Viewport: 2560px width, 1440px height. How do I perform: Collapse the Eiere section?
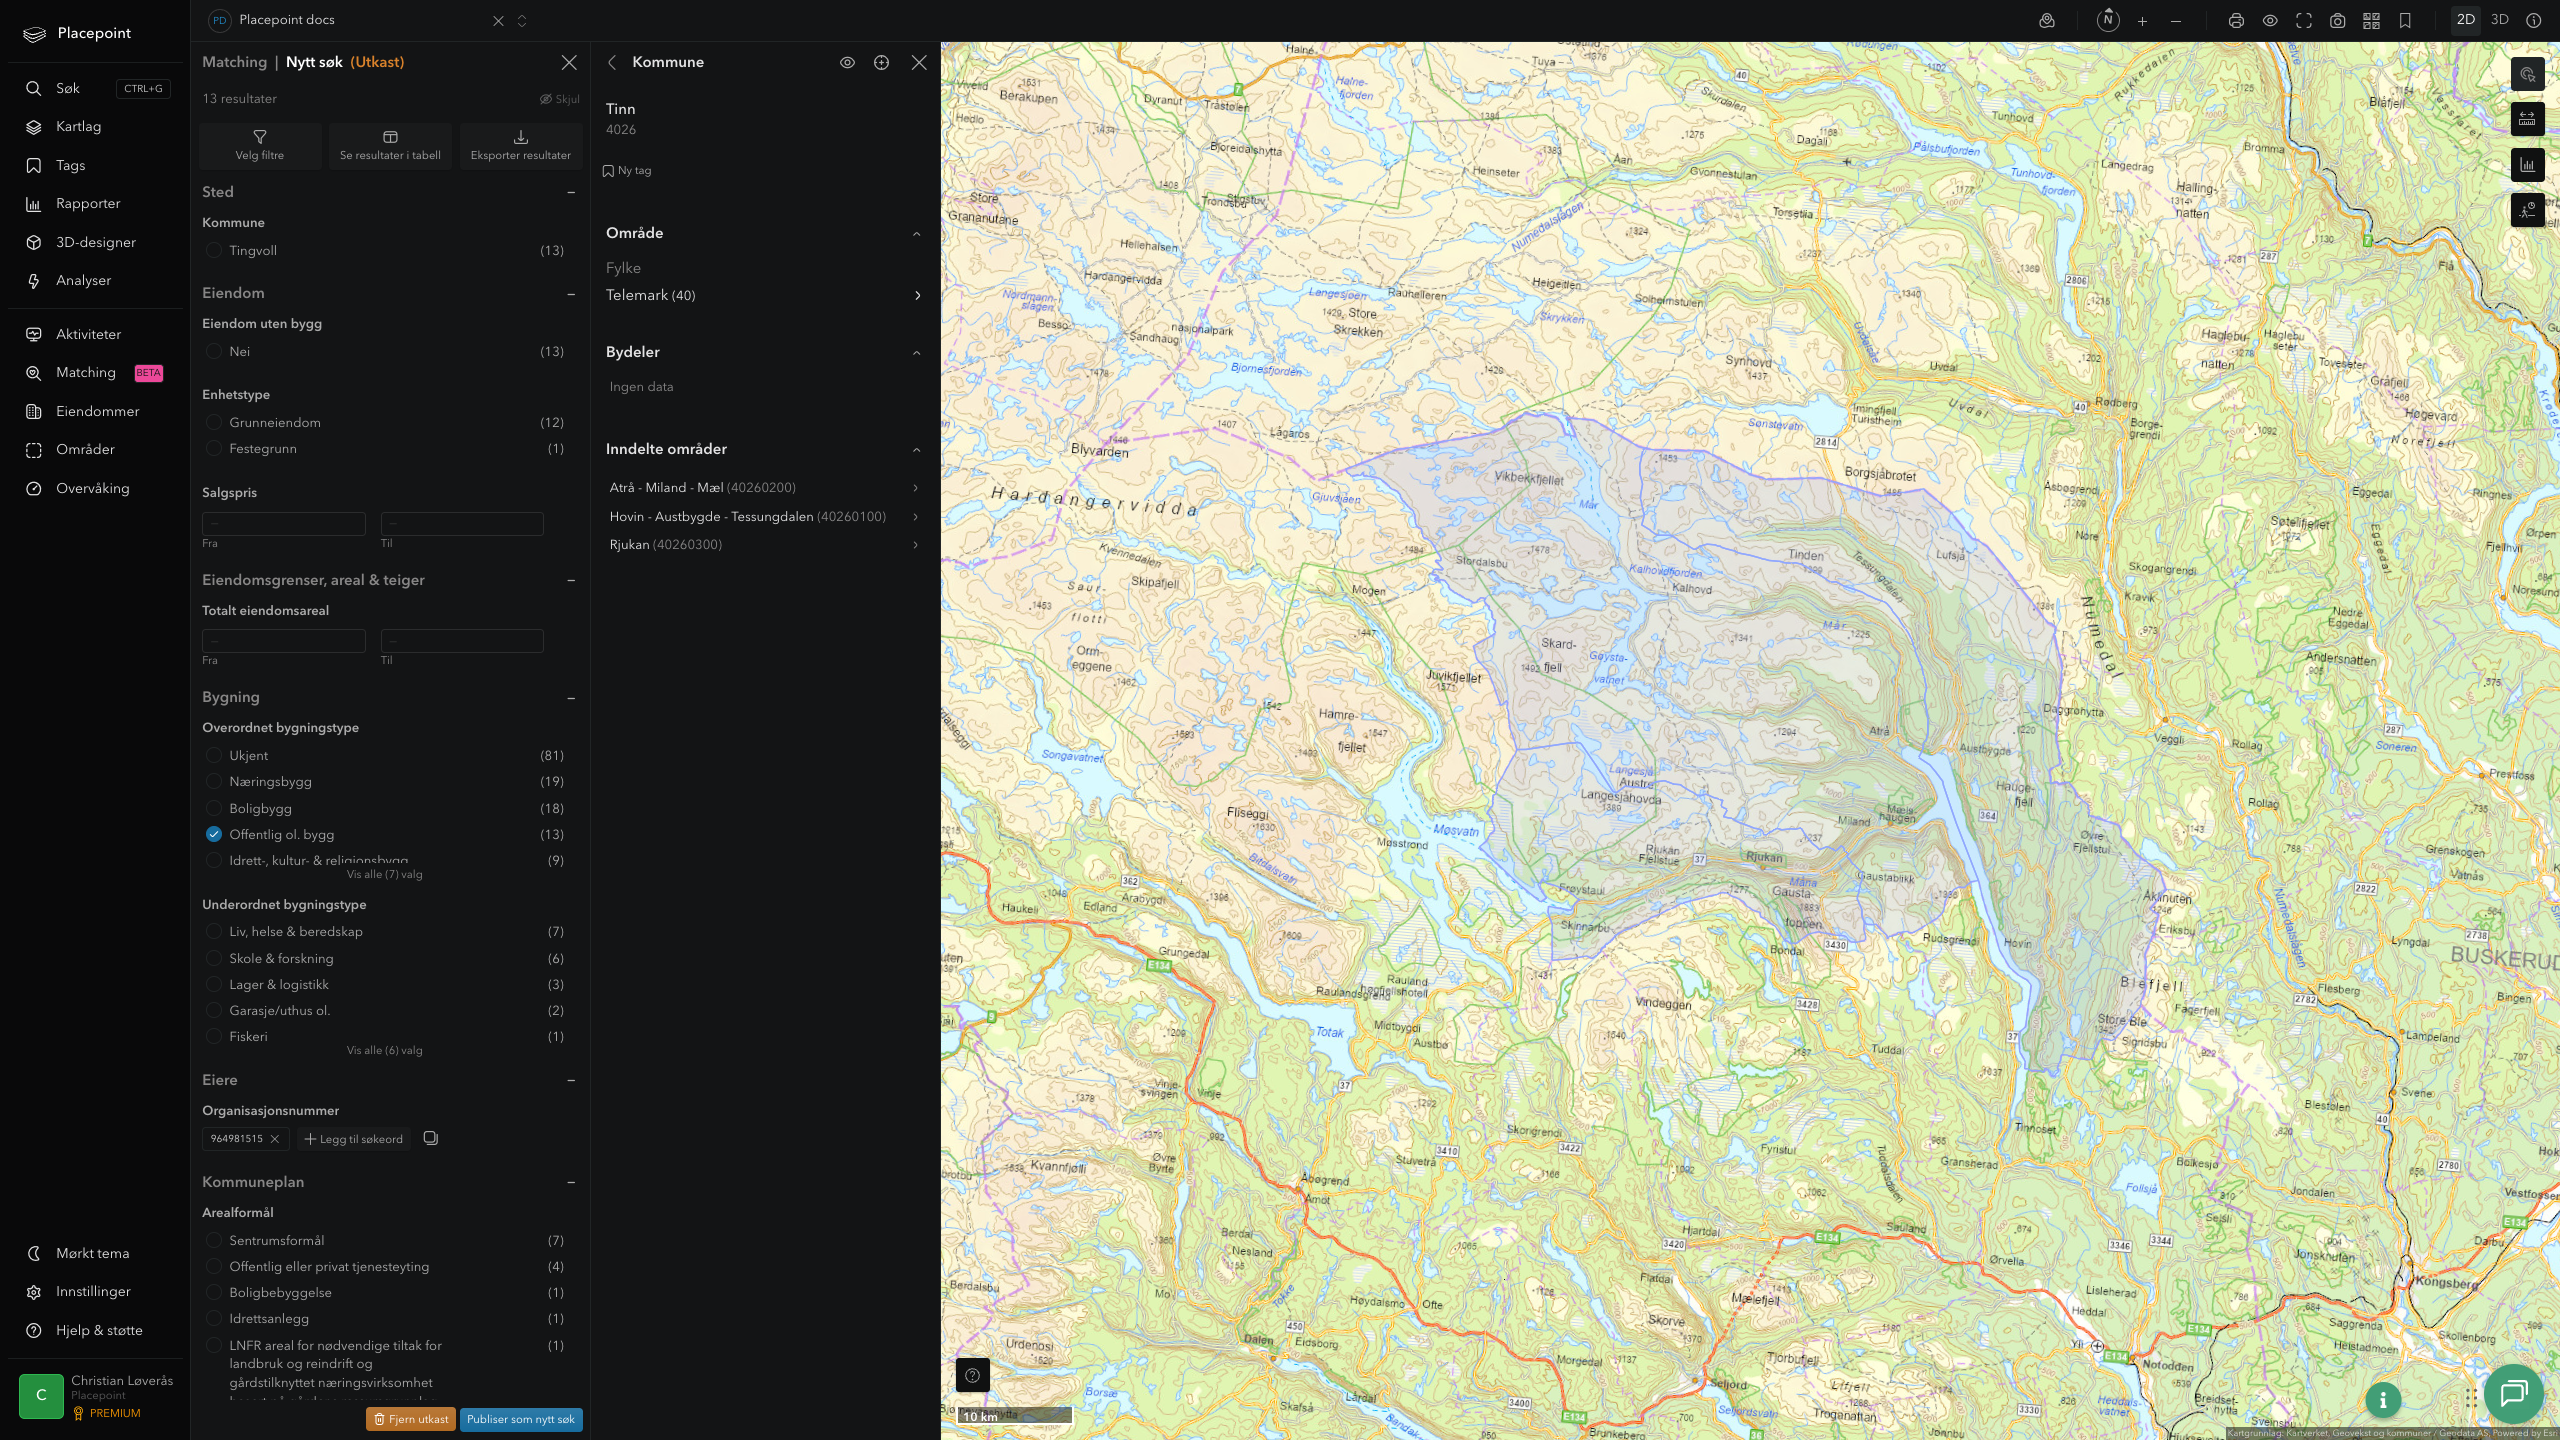[x=571, y=1080]
